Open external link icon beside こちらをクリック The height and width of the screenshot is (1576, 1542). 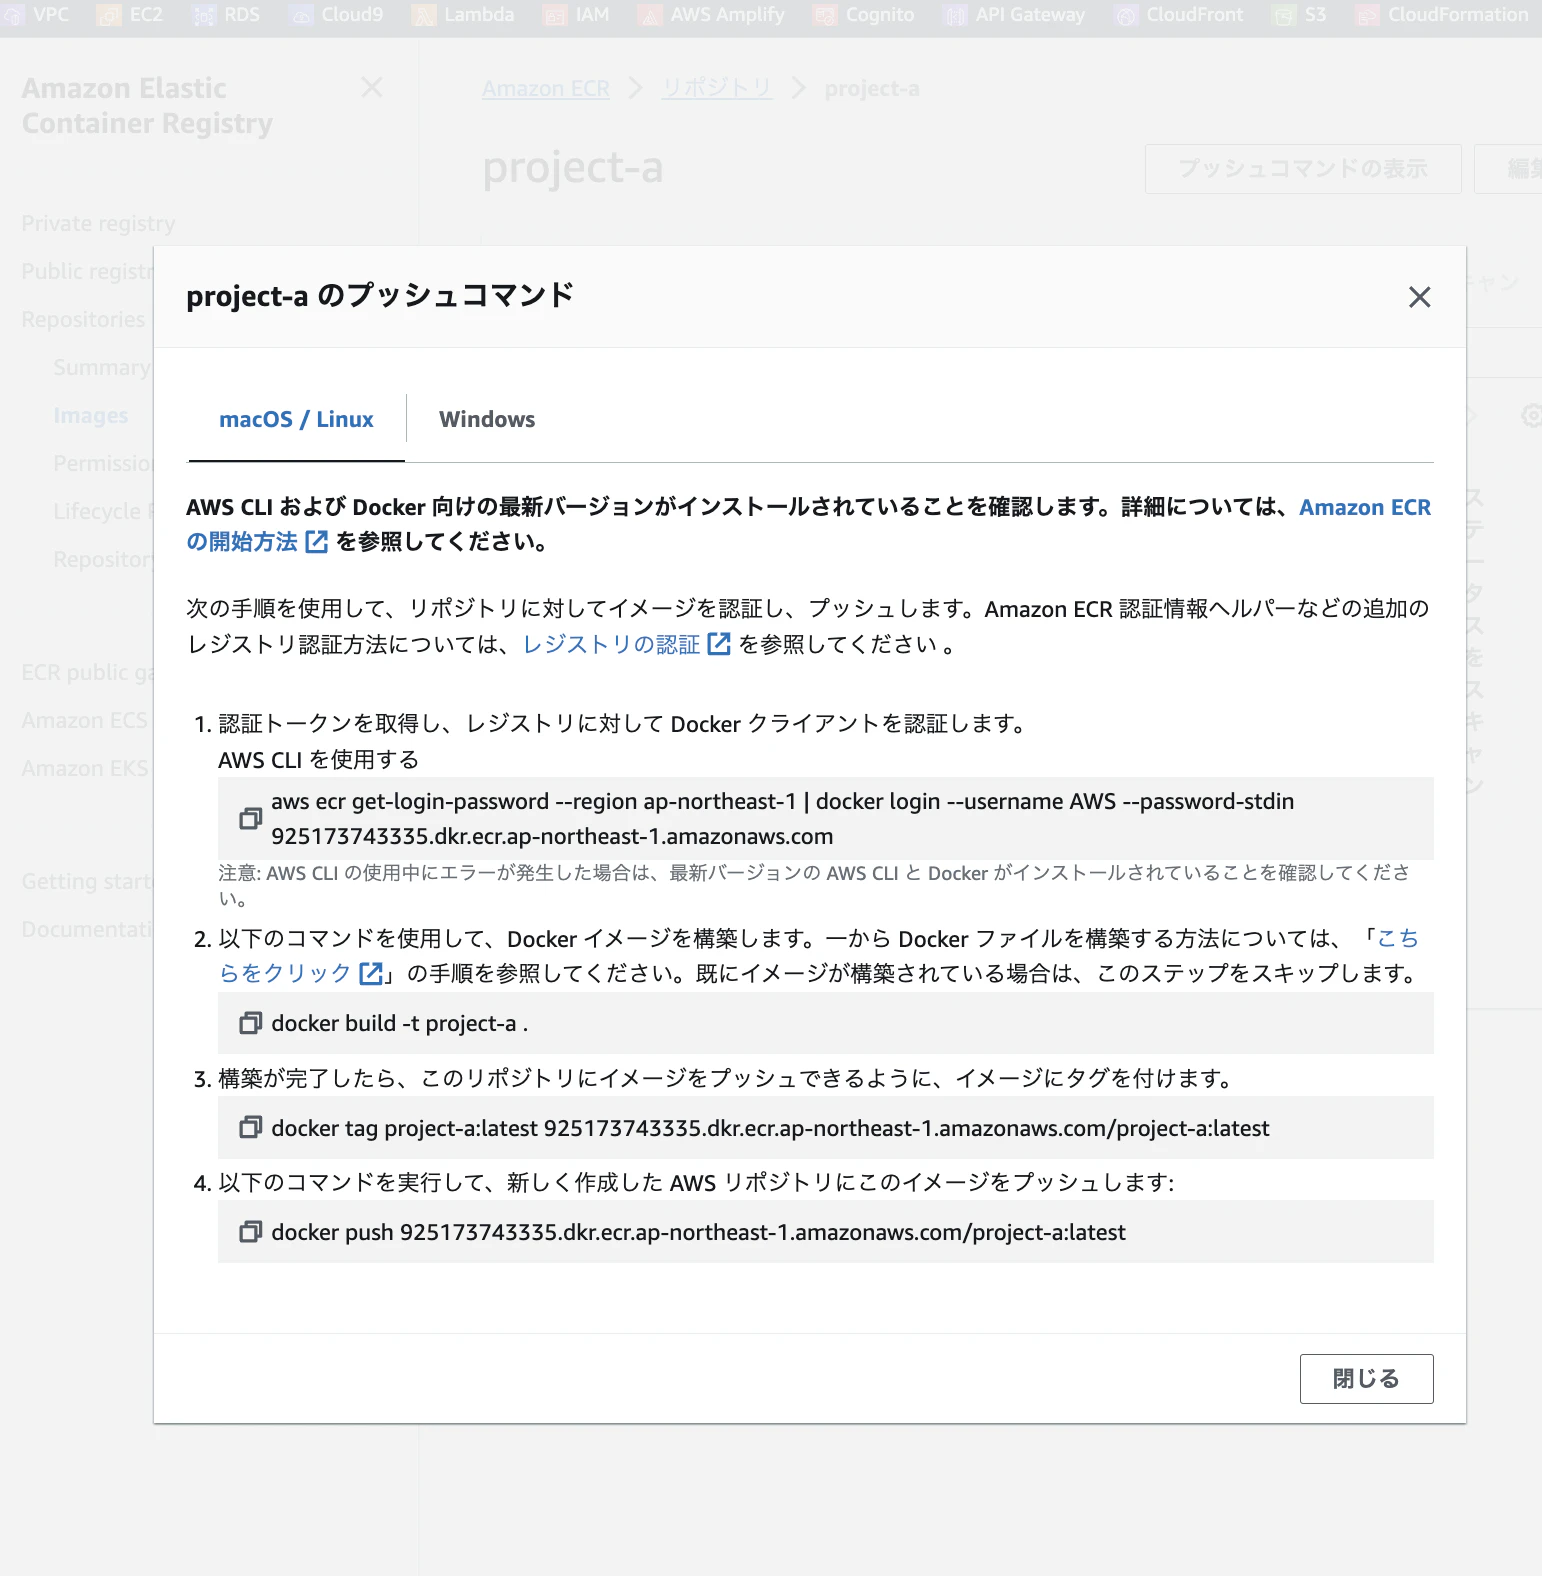click(371, 973)
